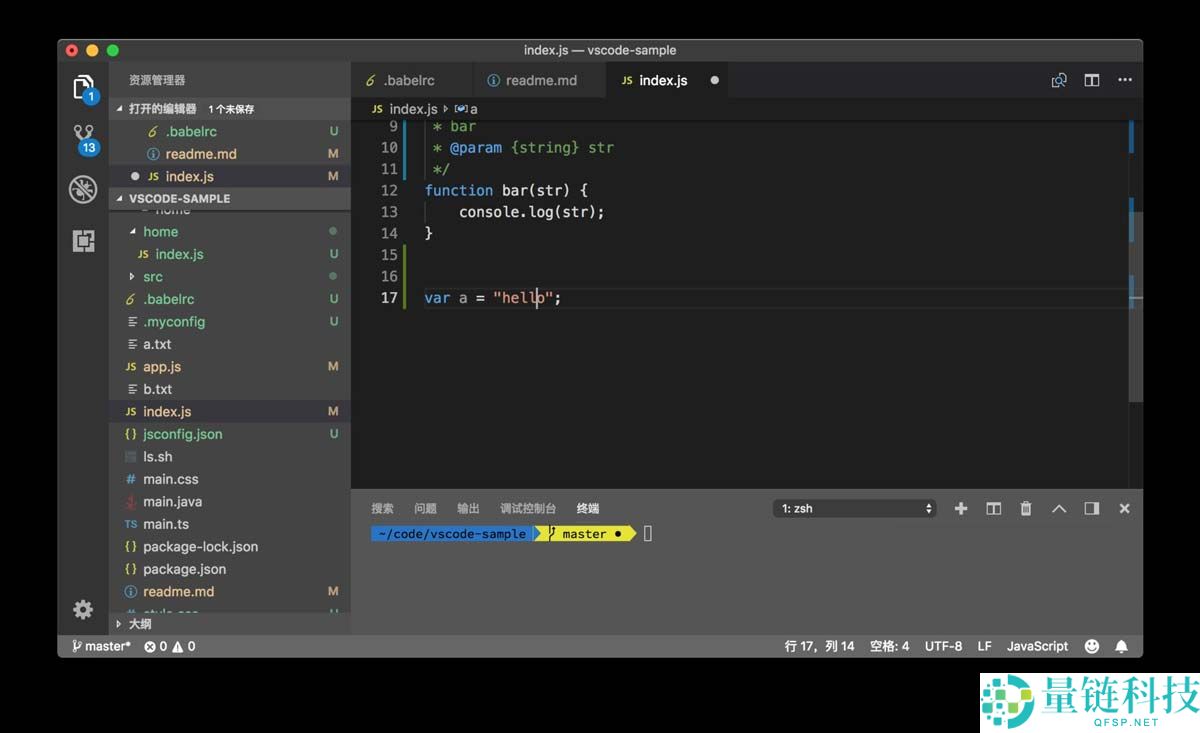Open Source Control view with 13 changes
1200x733 pixels.
tap(84, 138)
